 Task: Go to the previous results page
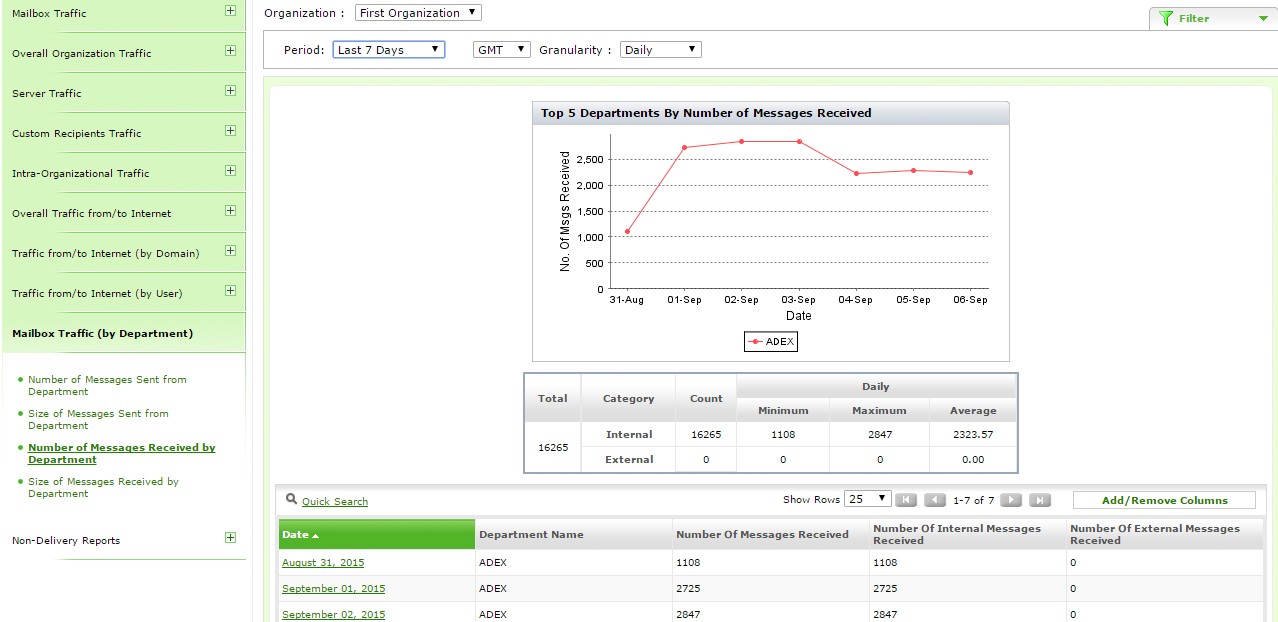(935, 500)
